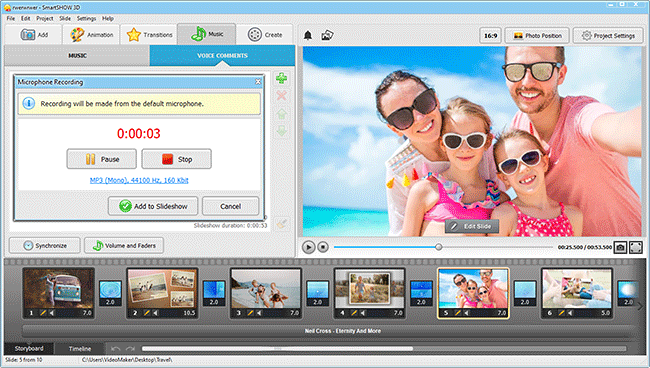Open the Edit menu
This screenshot has width=650, height=368.
(x=26, y=18)
